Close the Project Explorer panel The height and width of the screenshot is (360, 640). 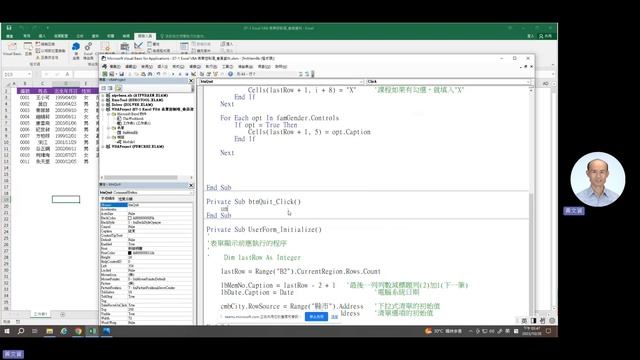[191, 81]
